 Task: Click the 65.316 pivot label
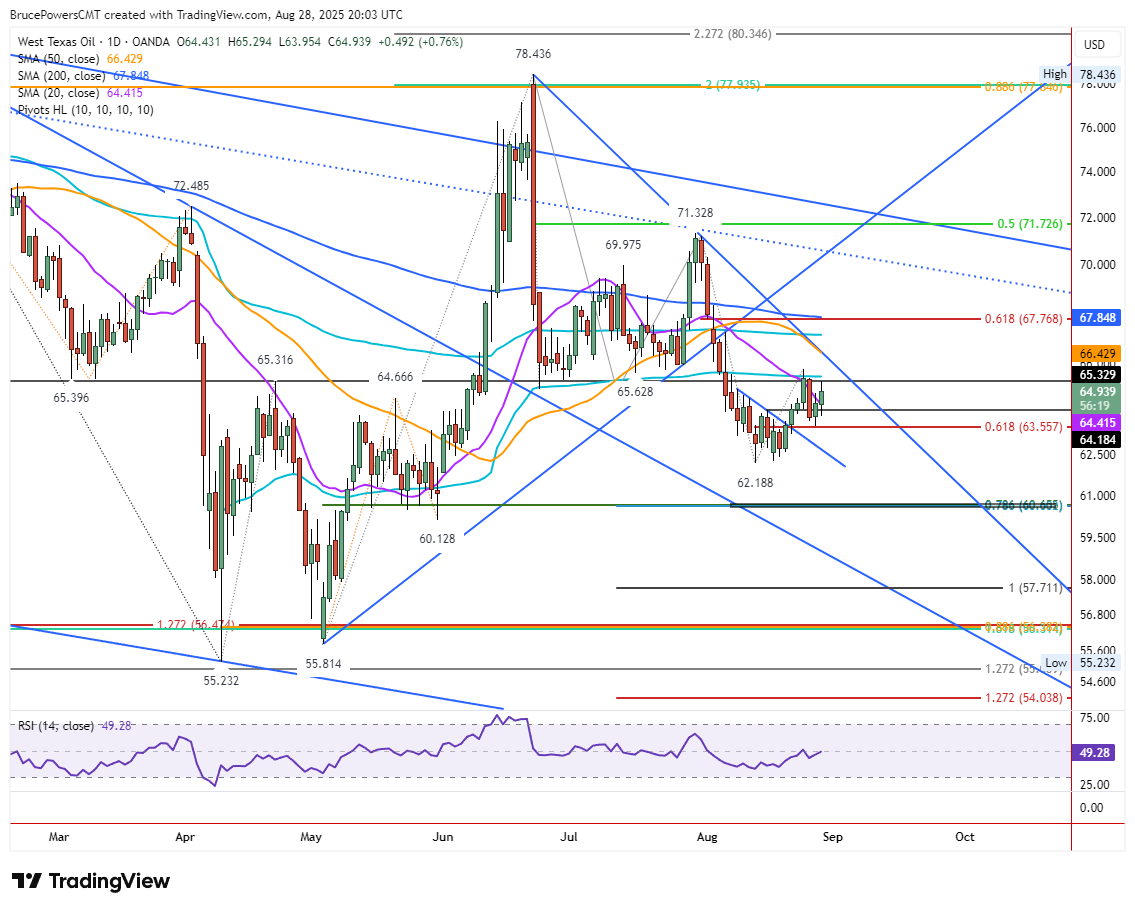275,360
